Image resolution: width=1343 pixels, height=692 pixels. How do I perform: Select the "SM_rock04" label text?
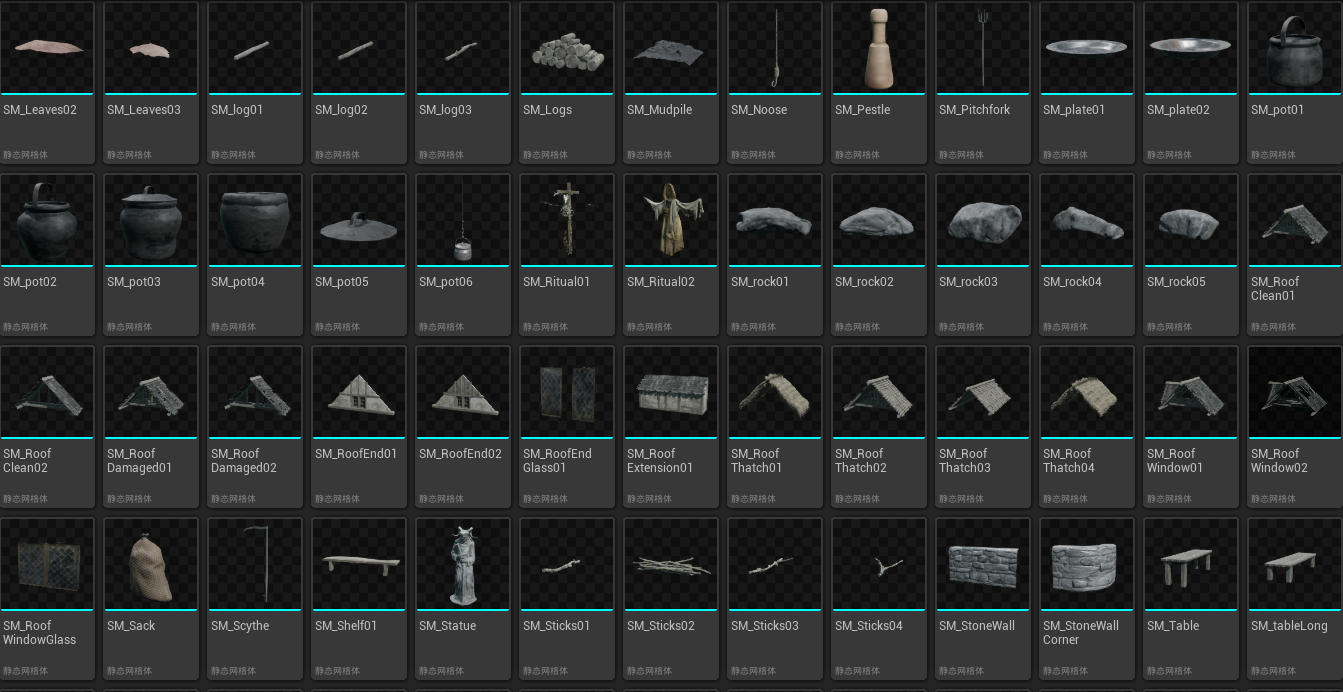[x=1072, y=282]
